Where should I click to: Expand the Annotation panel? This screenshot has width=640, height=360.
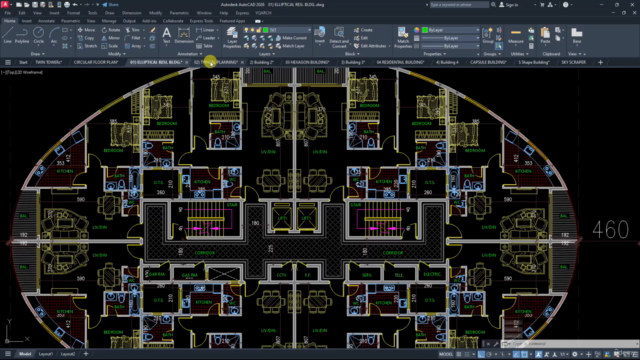[x=190, y=54]
